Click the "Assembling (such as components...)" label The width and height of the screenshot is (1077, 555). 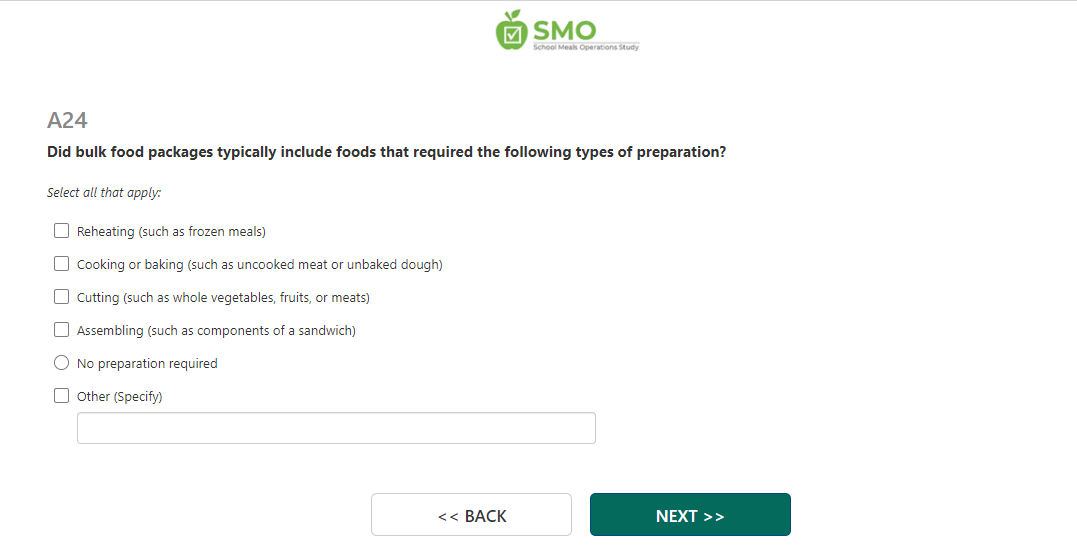[216, 331]
